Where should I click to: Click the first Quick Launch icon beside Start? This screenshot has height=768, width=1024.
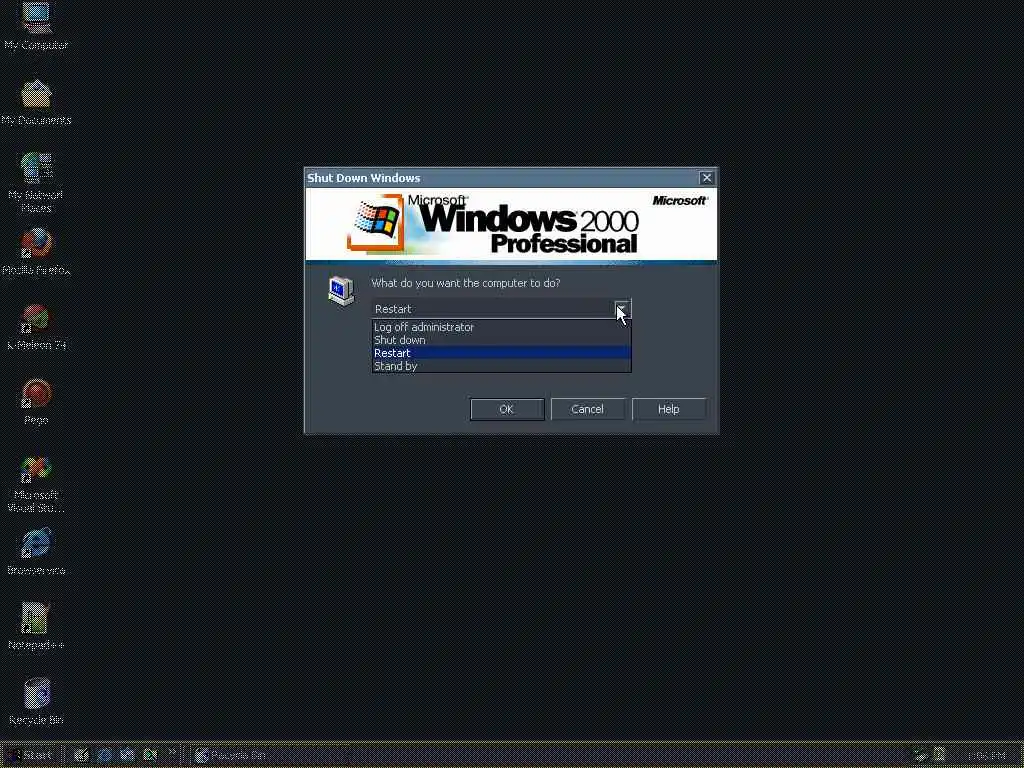coord(81,756)
